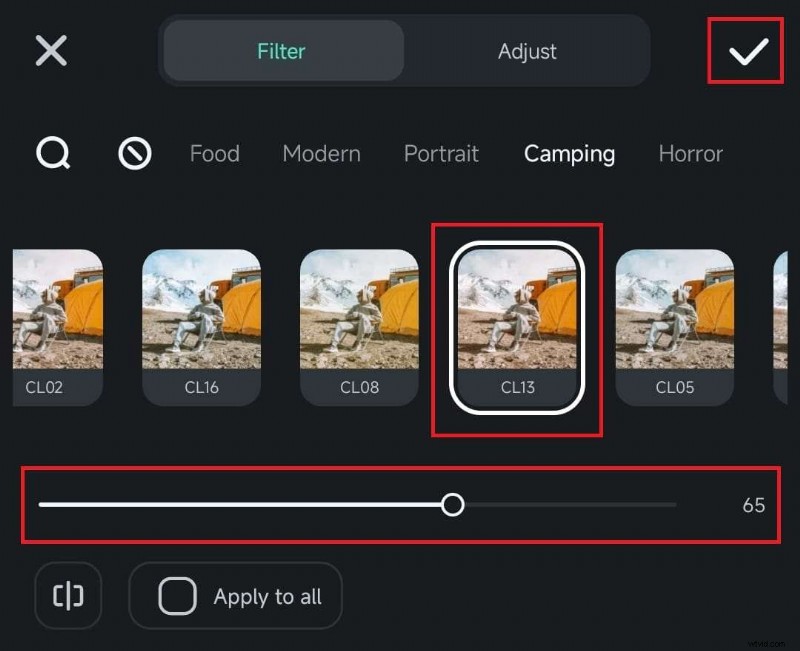800x651 pixels.
Task: Select the Horror filter category
Action: (x=690, y=153)
